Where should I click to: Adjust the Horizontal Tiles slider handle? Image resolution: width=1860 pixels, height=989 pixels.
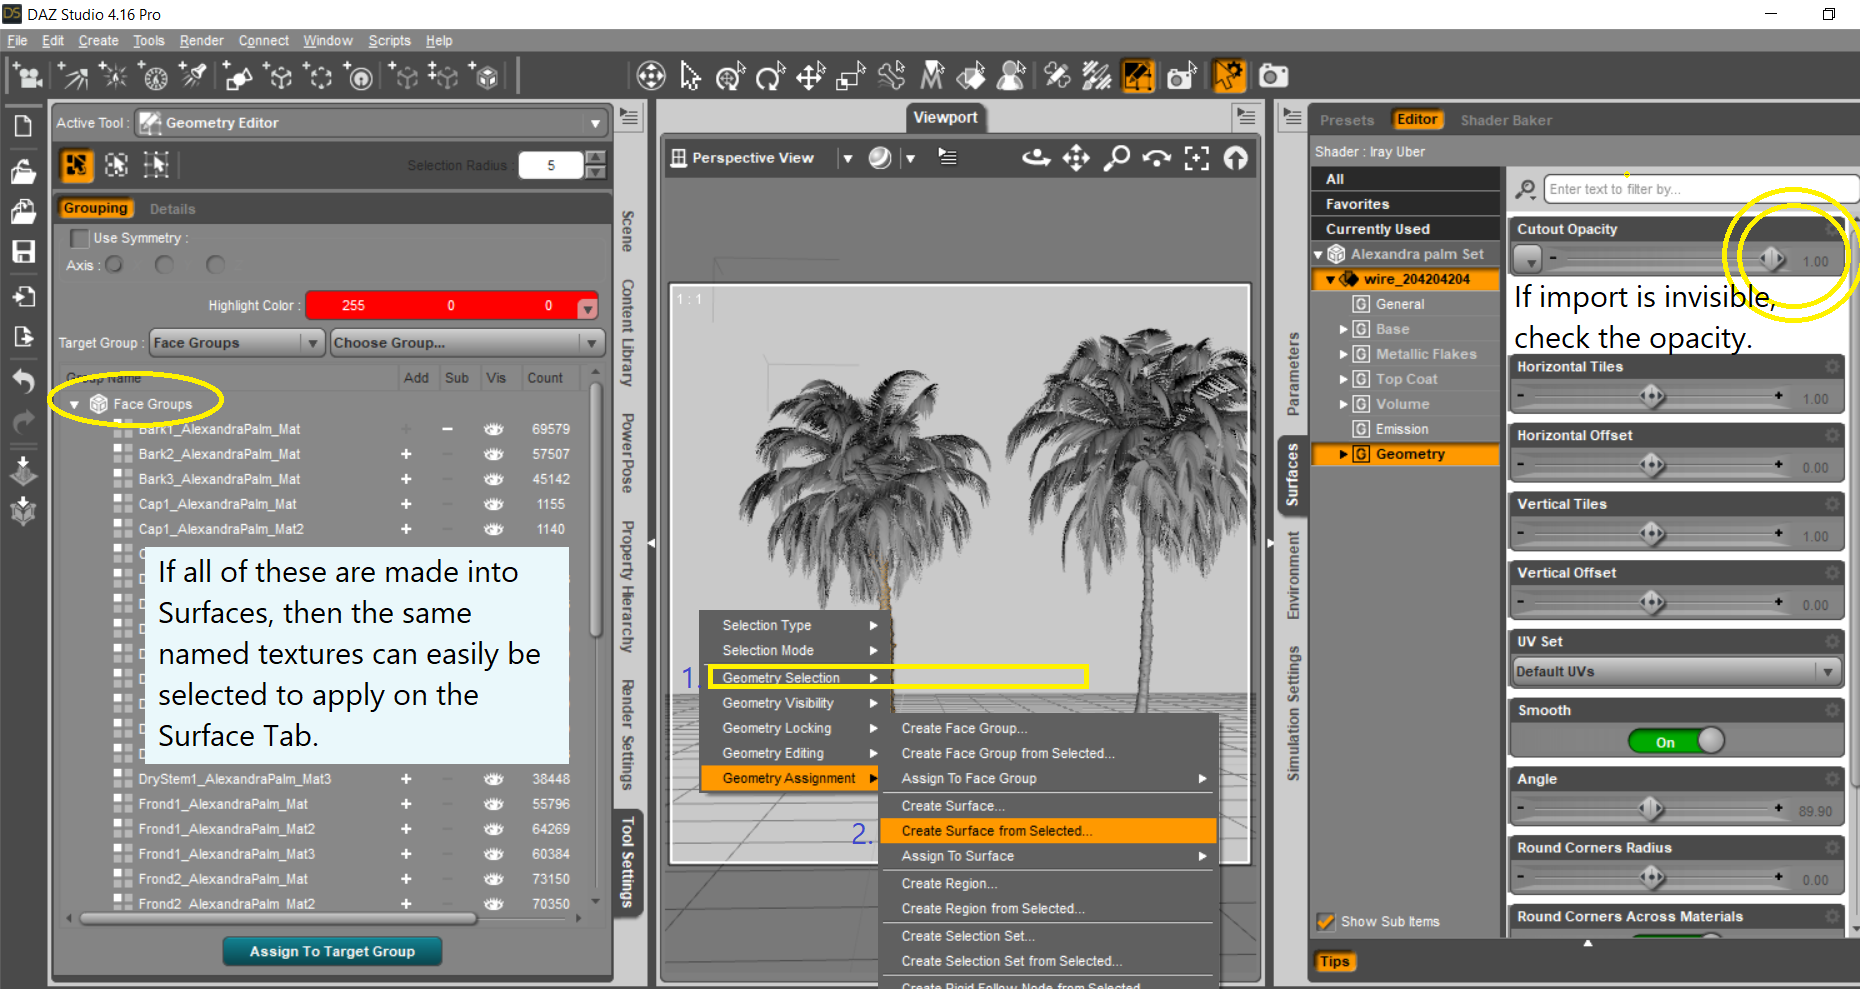click(1652, 397)
